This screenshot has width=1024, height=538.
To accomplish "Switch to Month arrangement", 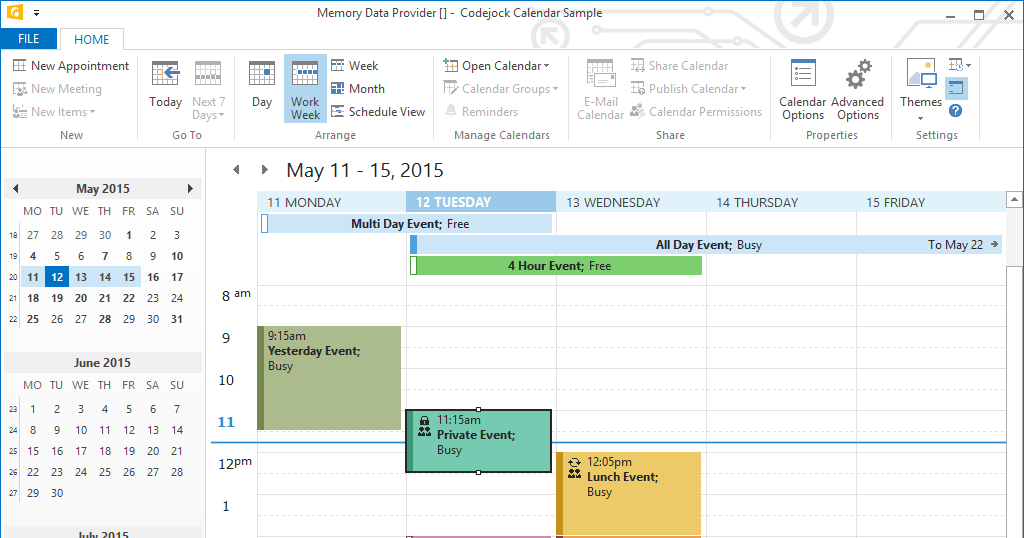I will [358, 89].
